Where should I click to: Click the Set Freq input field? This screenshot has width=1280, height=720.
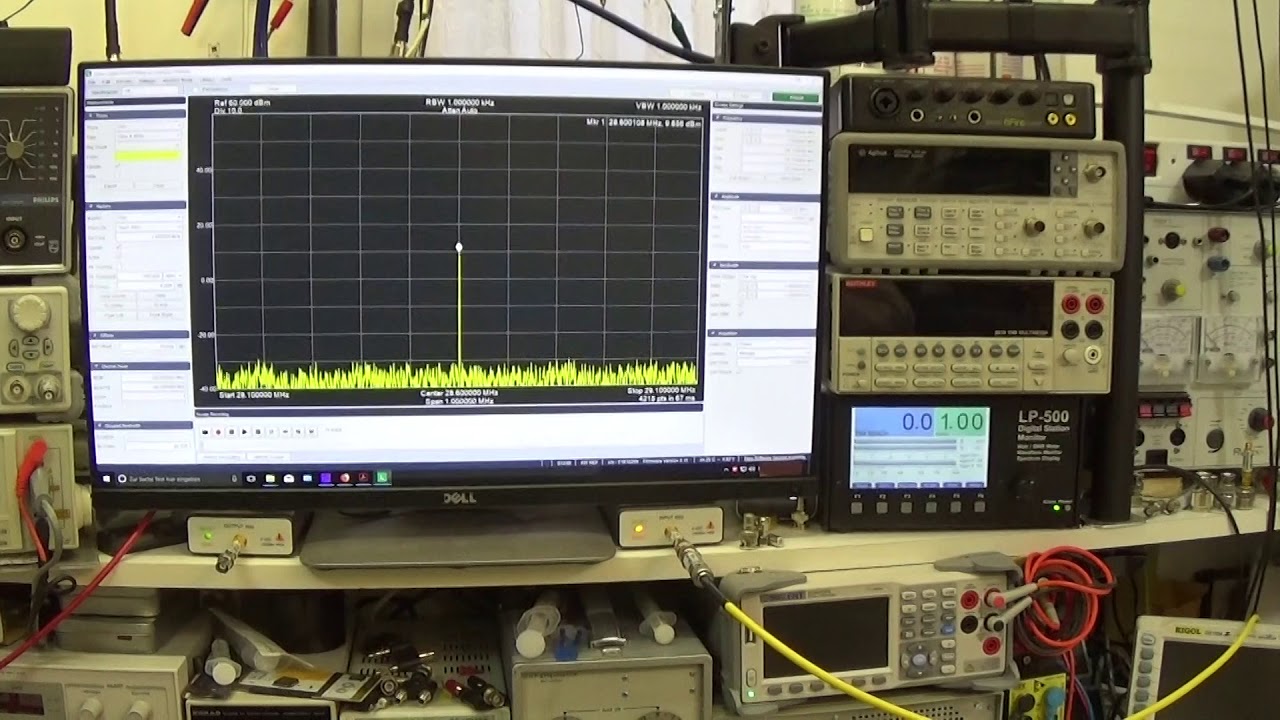pyautogui.click(x=148, y=237)
